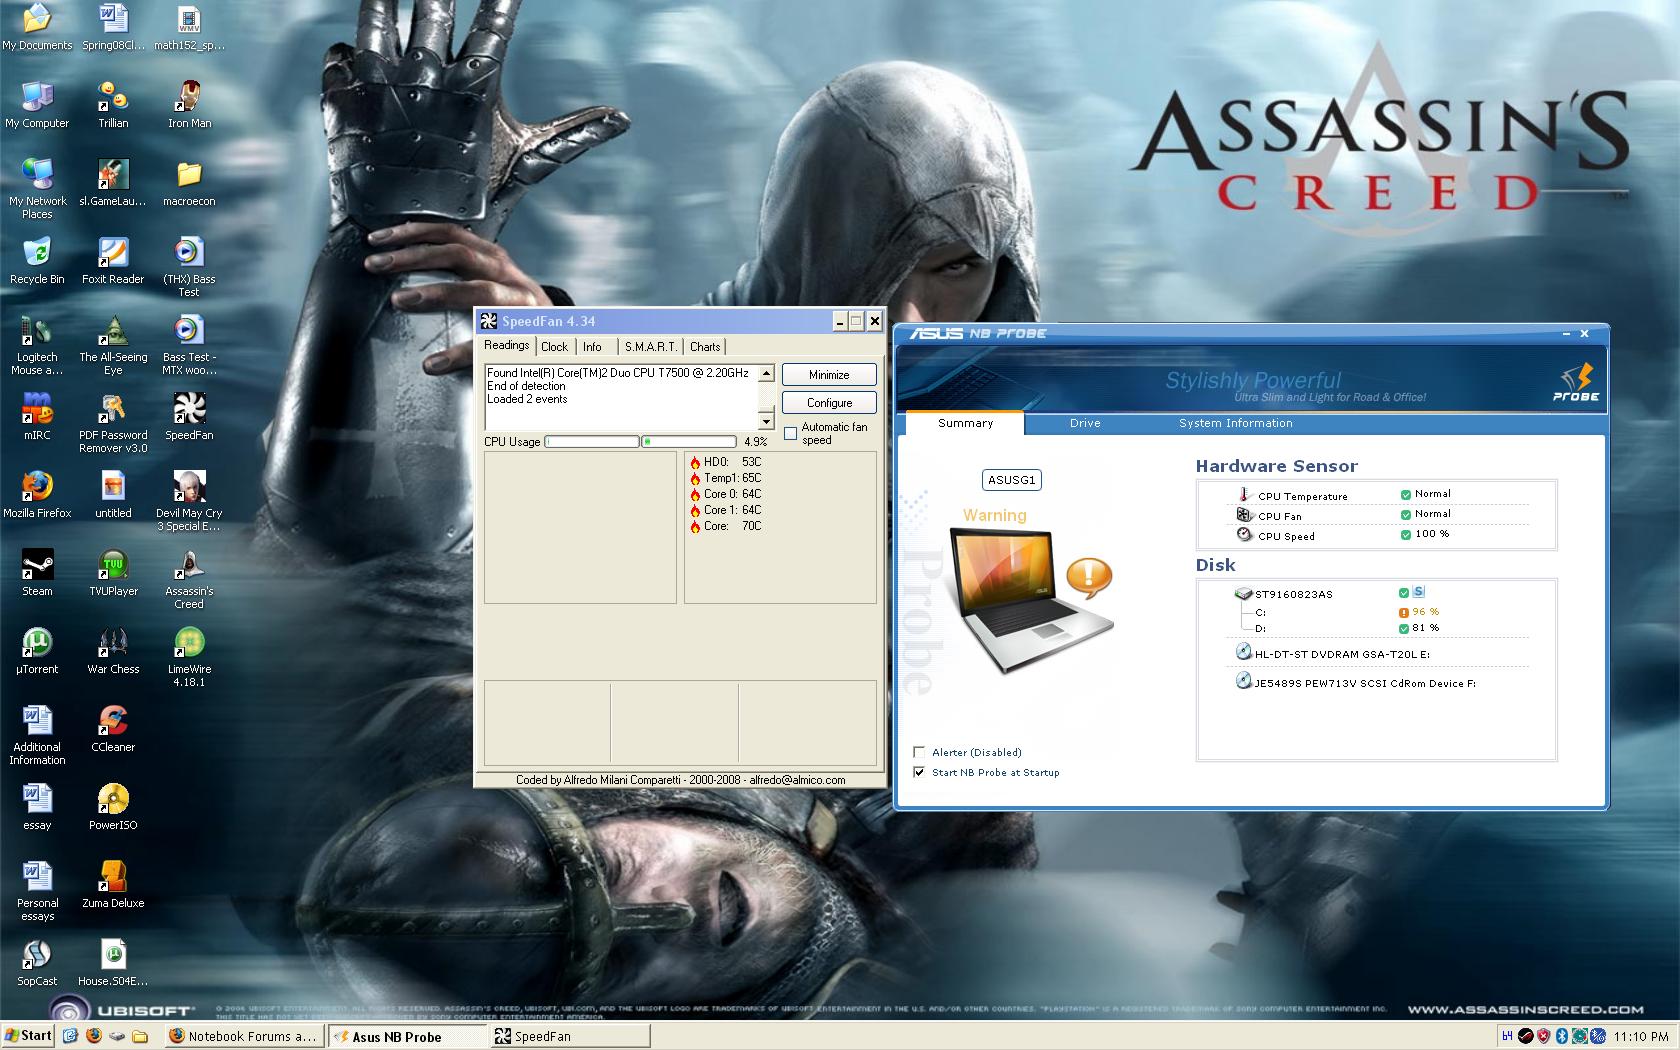Open the Recycle Bin icon
Viewport: 1680px width, 1050px height.
[37, 261]
